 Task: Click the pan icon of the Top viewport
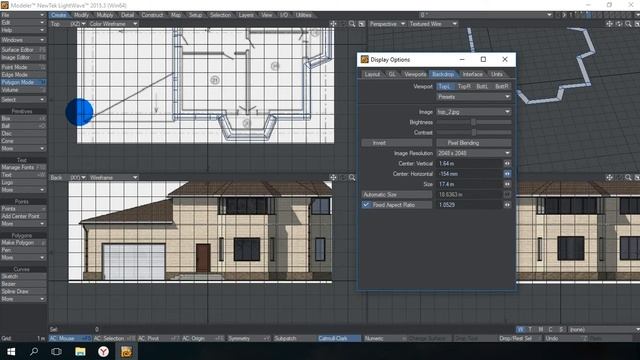[333, 24]
